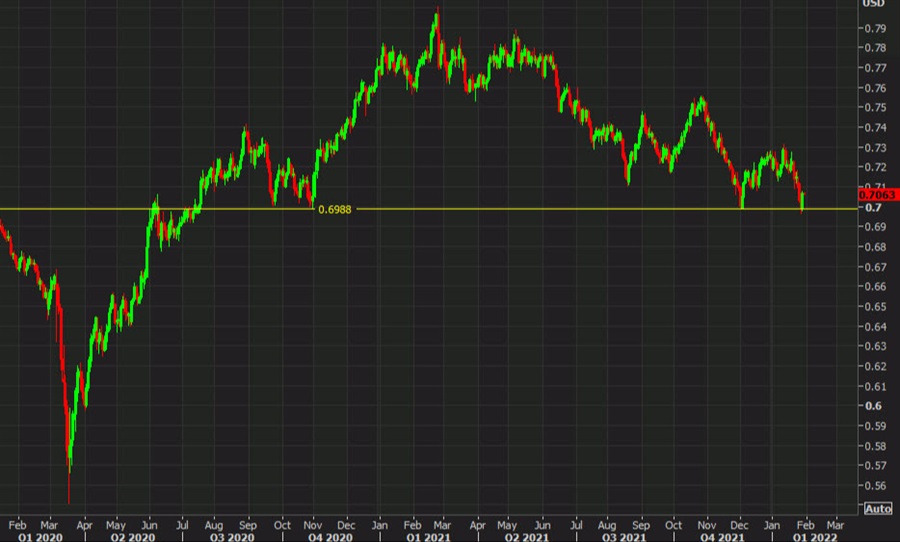This screenshot has width=900, height=542.
Task: Click the Q3 2021 quarter label
Action: tap(624, 537)
